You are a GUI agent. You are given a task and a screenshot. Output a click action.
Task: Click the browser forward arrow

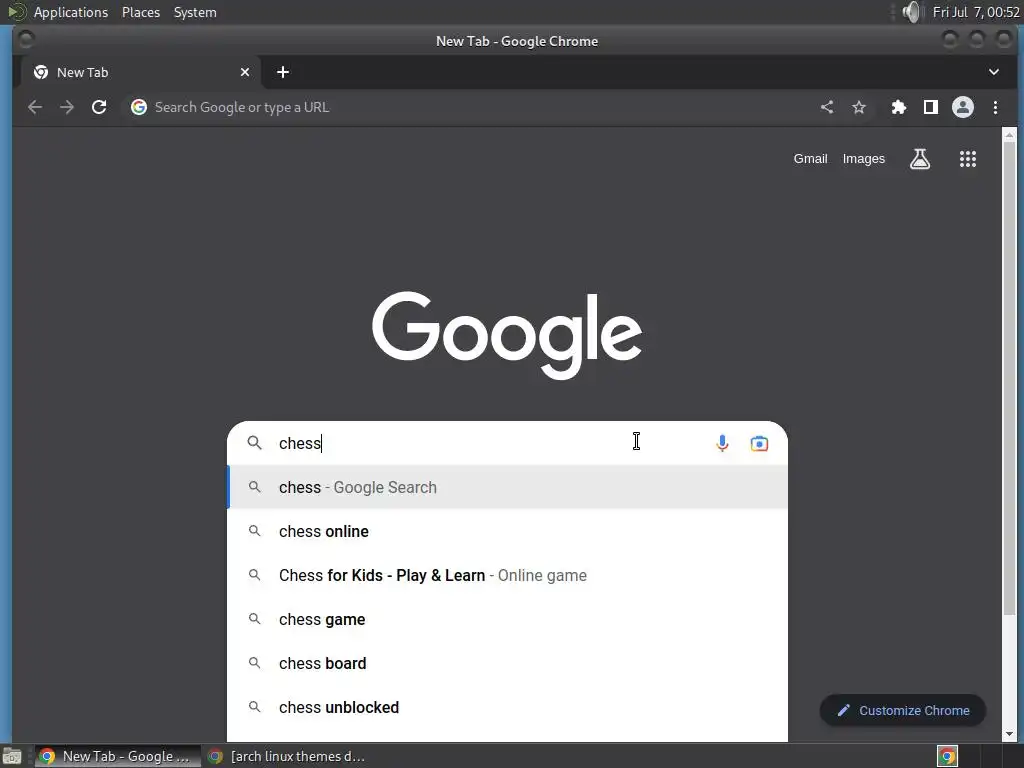pos(67,107)
